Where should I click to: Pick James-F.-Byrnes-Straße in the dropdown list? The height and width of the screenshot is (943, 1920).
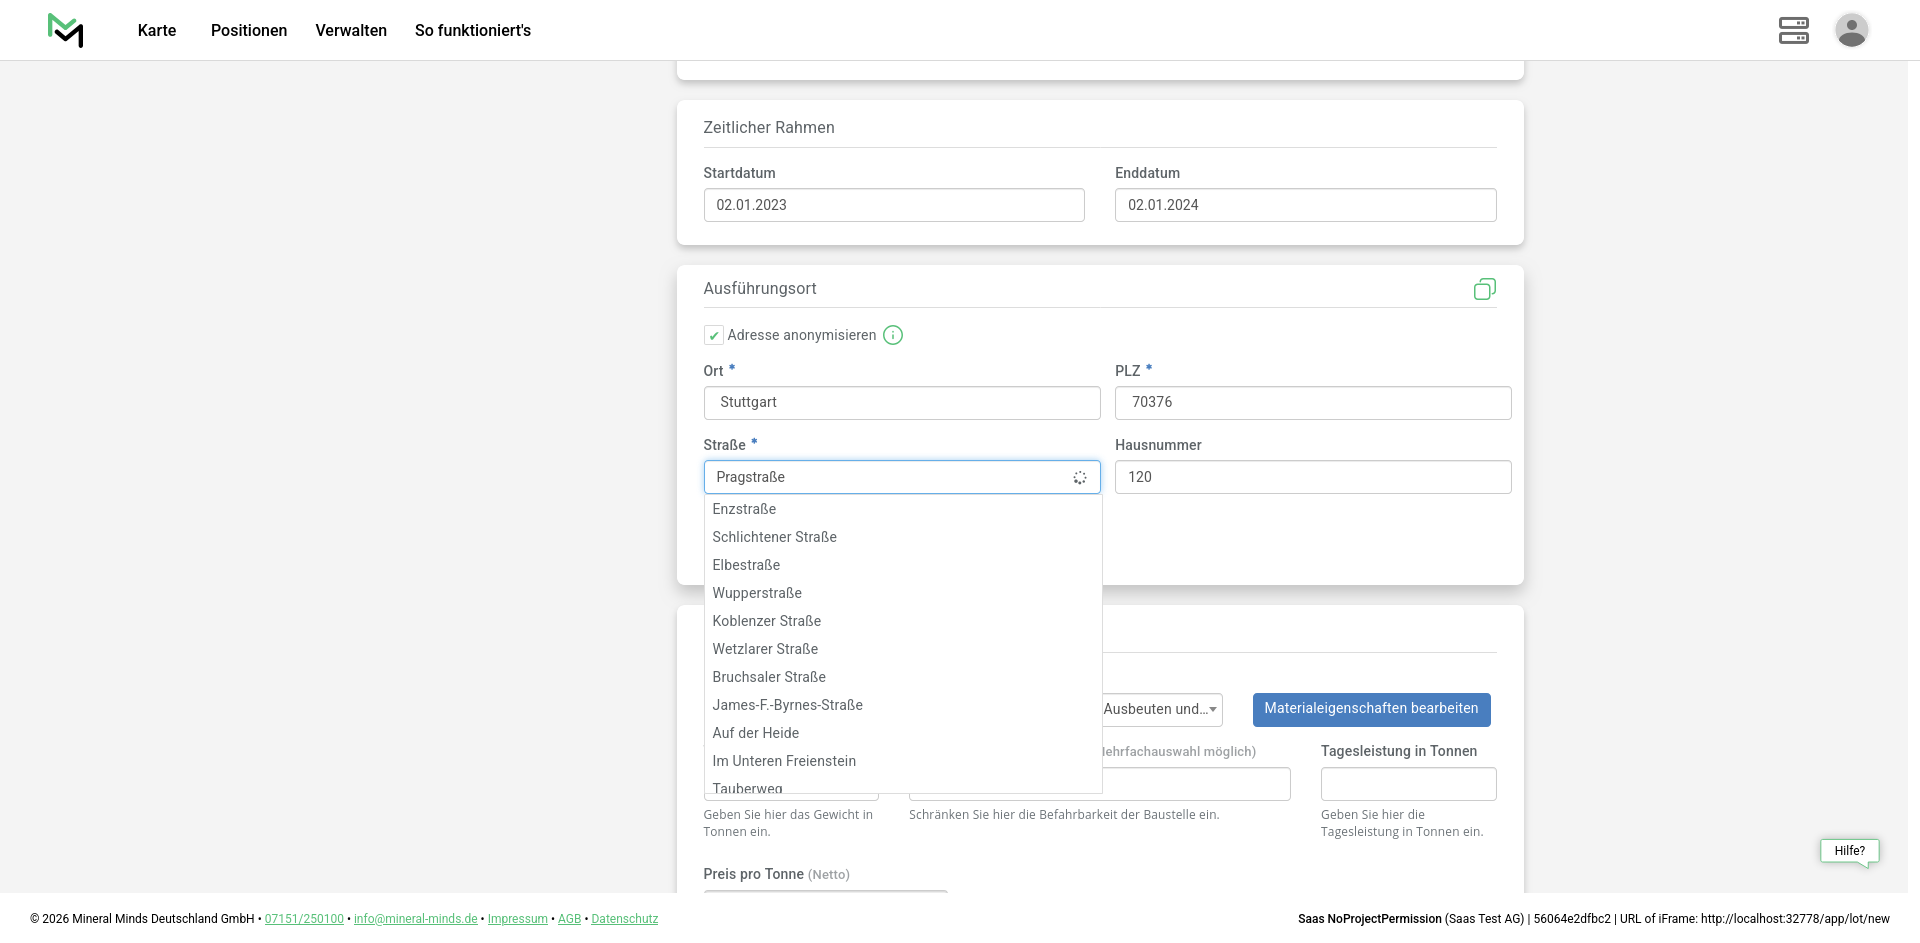(787, 705)
